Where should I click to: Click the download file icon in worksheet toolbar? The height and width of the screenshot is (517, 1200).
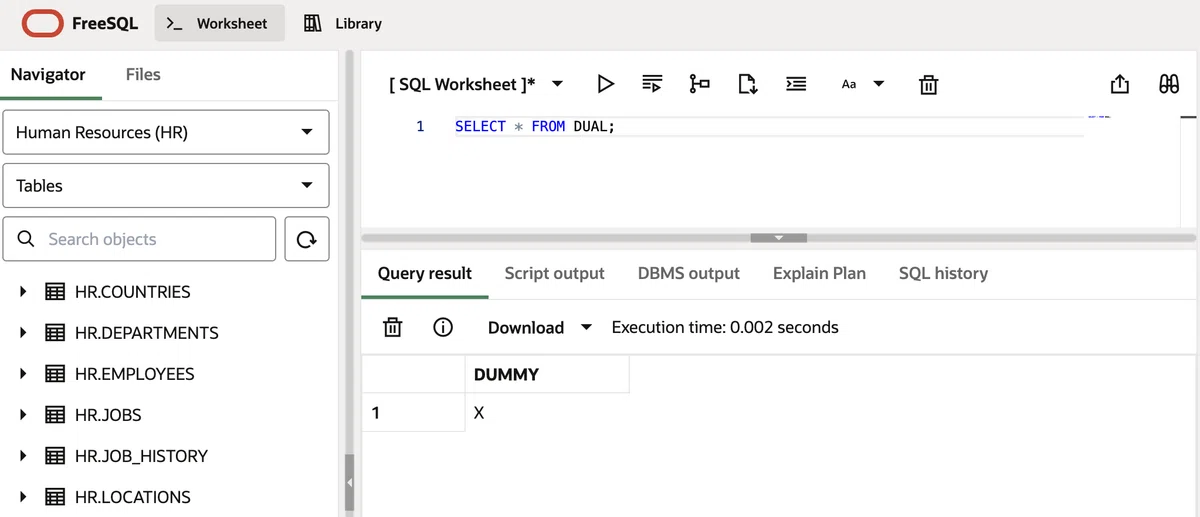pyautogui.click(x=748, y=84)
